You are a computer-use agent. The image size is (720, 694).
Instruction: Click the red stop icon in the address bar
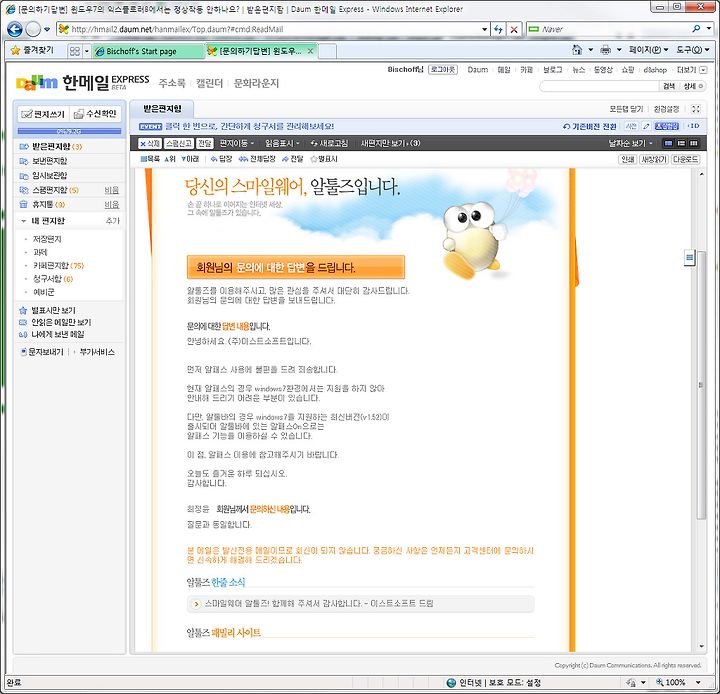(514, 29)
